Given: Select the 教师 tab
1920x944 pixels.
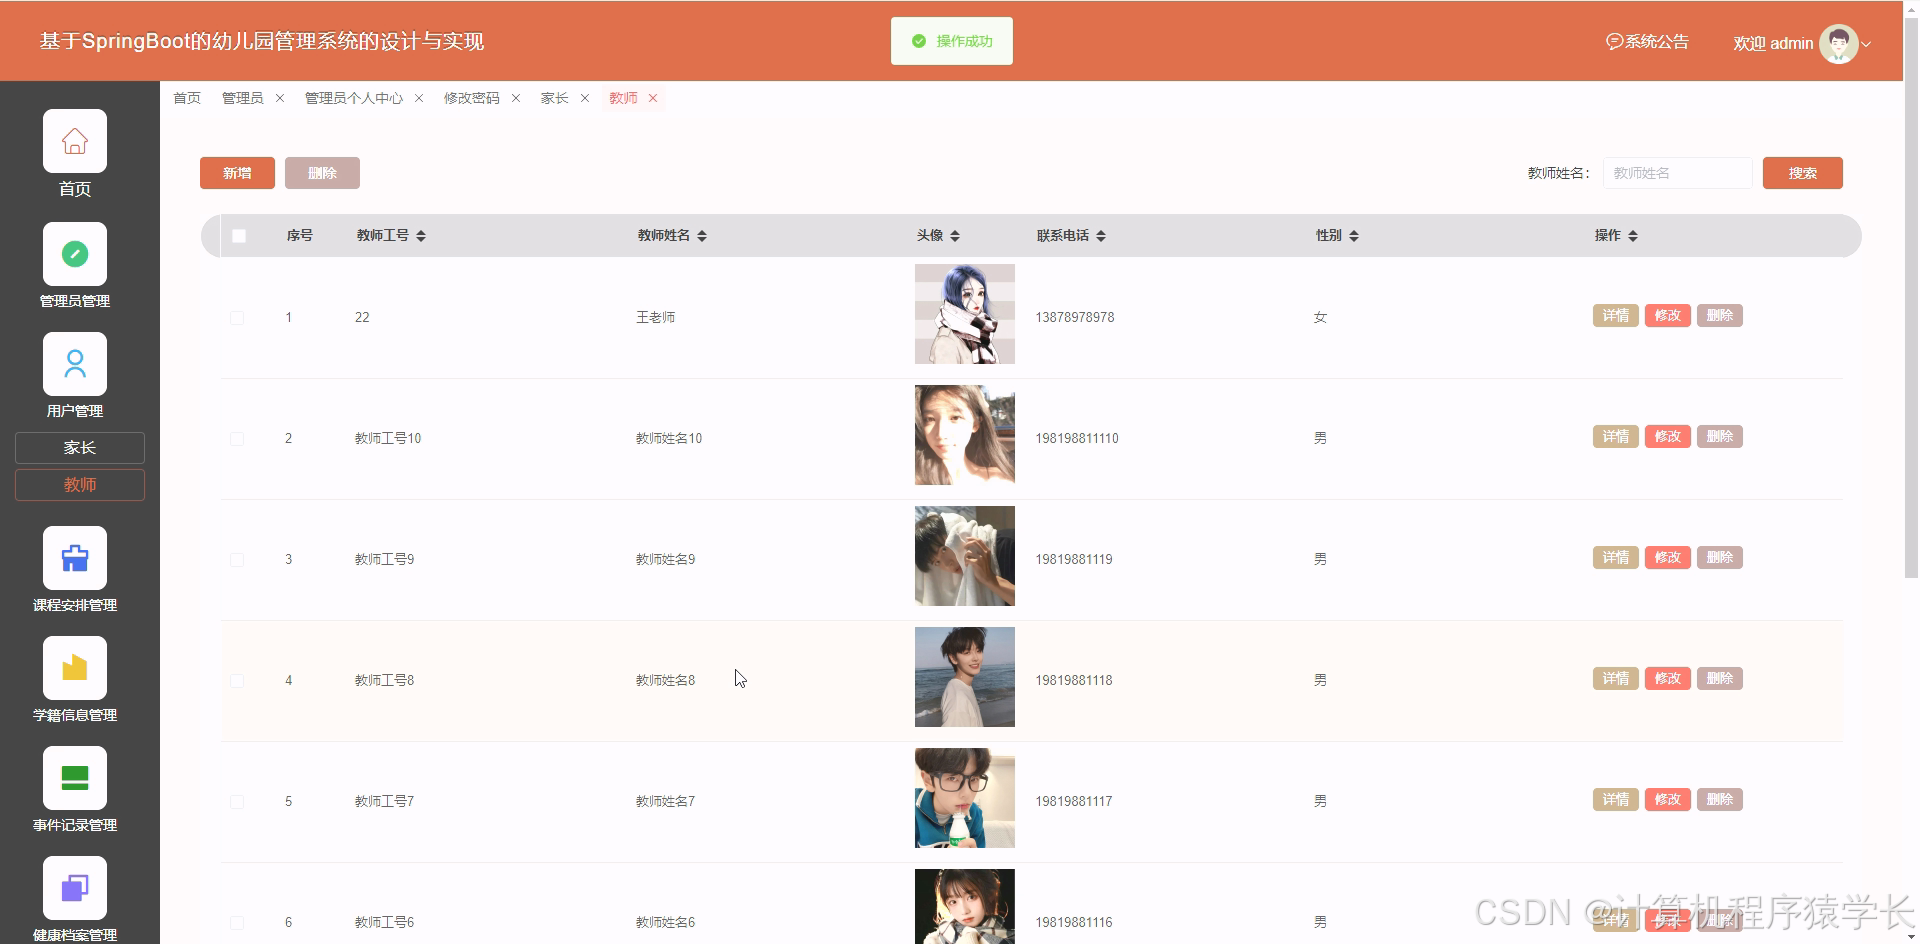Looking at the screenshot, I should pyautogui.click(x=623, y=98).
